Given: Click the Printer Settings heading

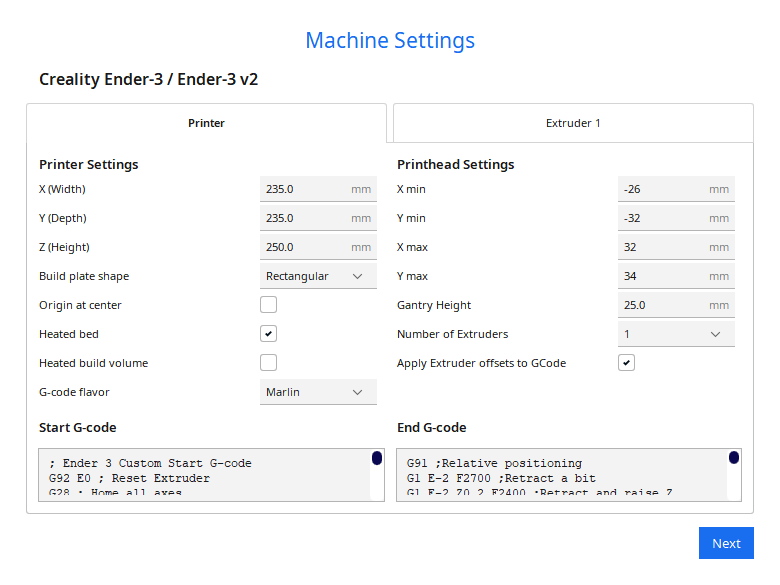Looking at the screenshot, I should click(89, 165).
